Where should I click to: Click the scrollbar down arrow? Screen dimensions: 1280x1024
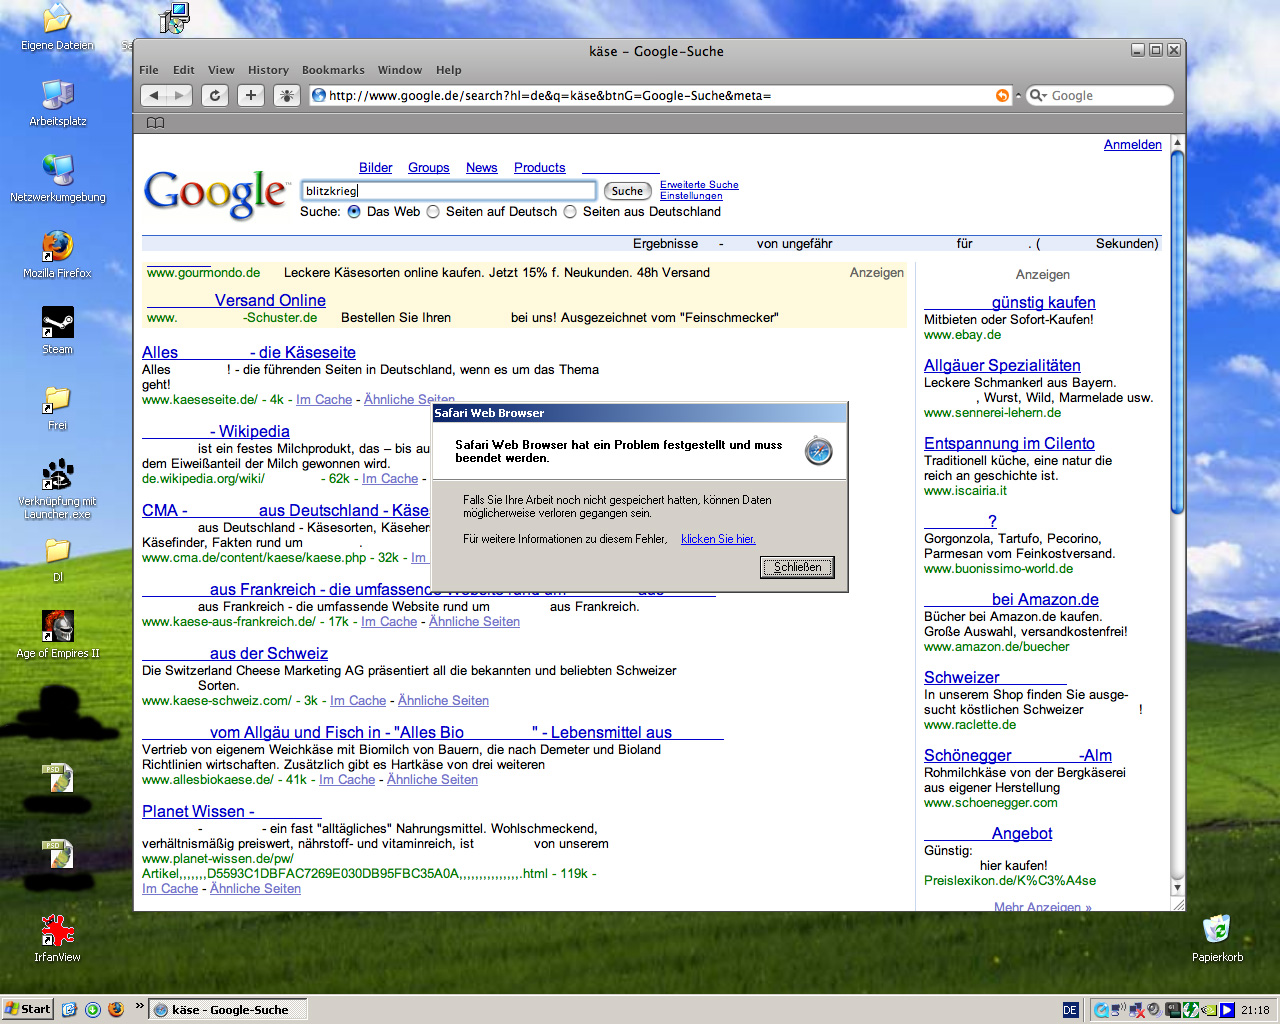[x=1177, y=888]
